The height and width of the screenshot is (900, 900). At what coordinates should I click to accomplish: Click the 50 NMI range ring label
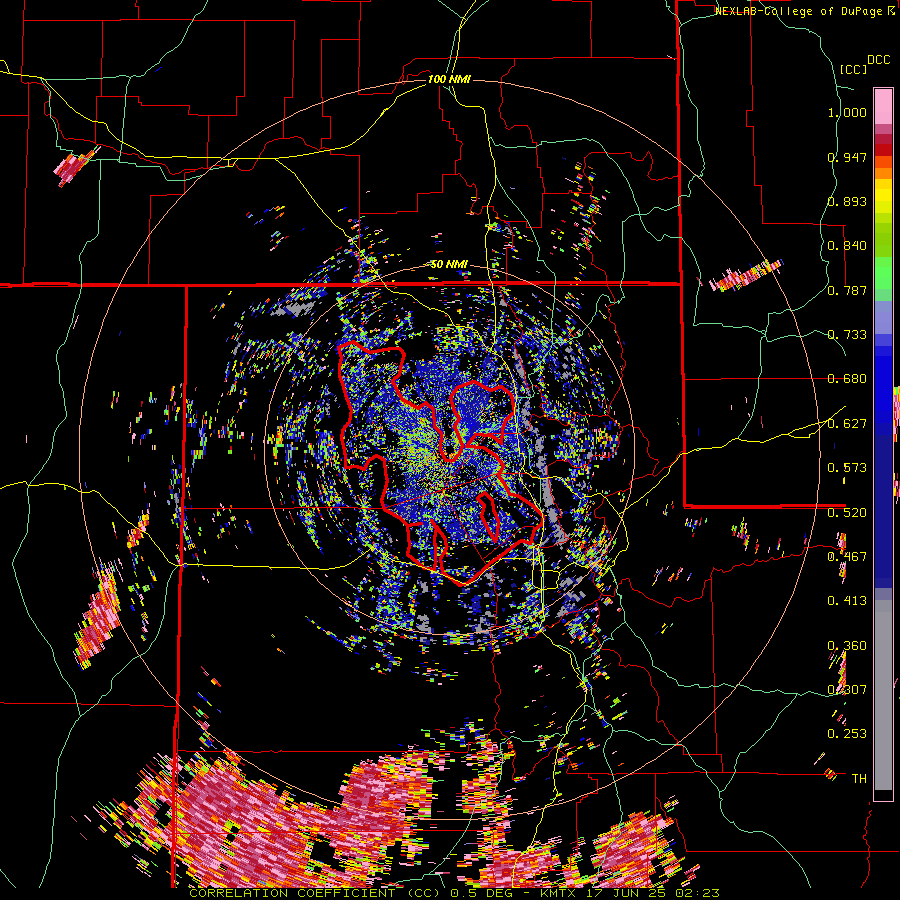click(449, 264)
